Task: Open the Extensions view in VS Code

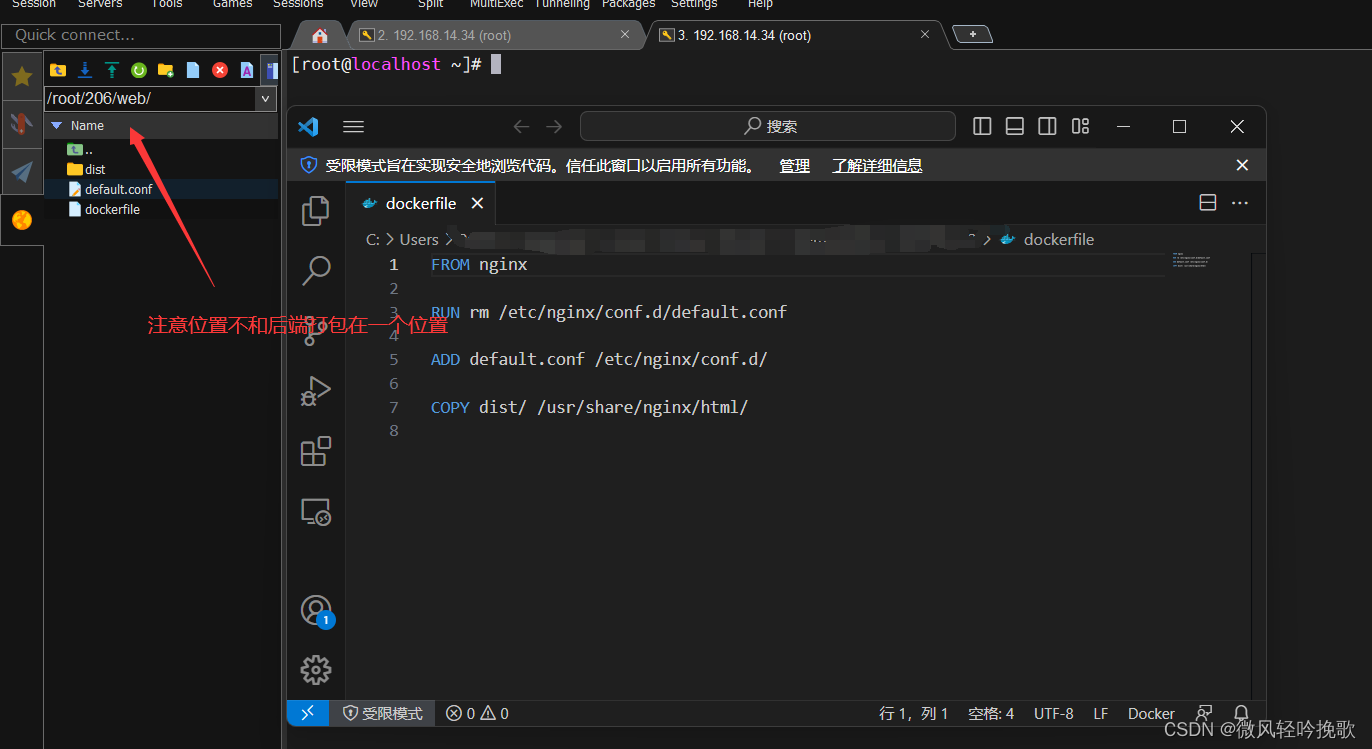Action: [x=316, y=451]
